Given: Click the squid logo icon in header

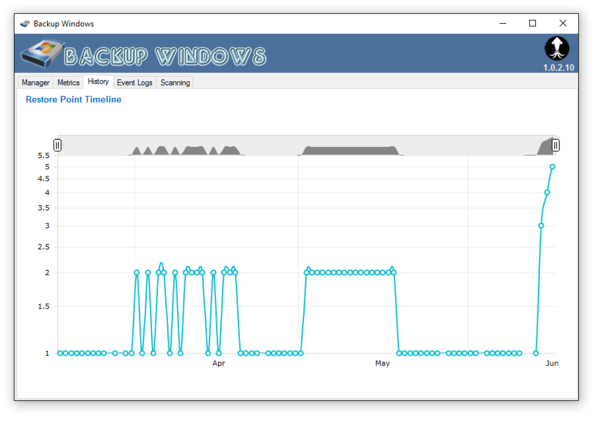Looking at the screenshot, I should 557,49.
